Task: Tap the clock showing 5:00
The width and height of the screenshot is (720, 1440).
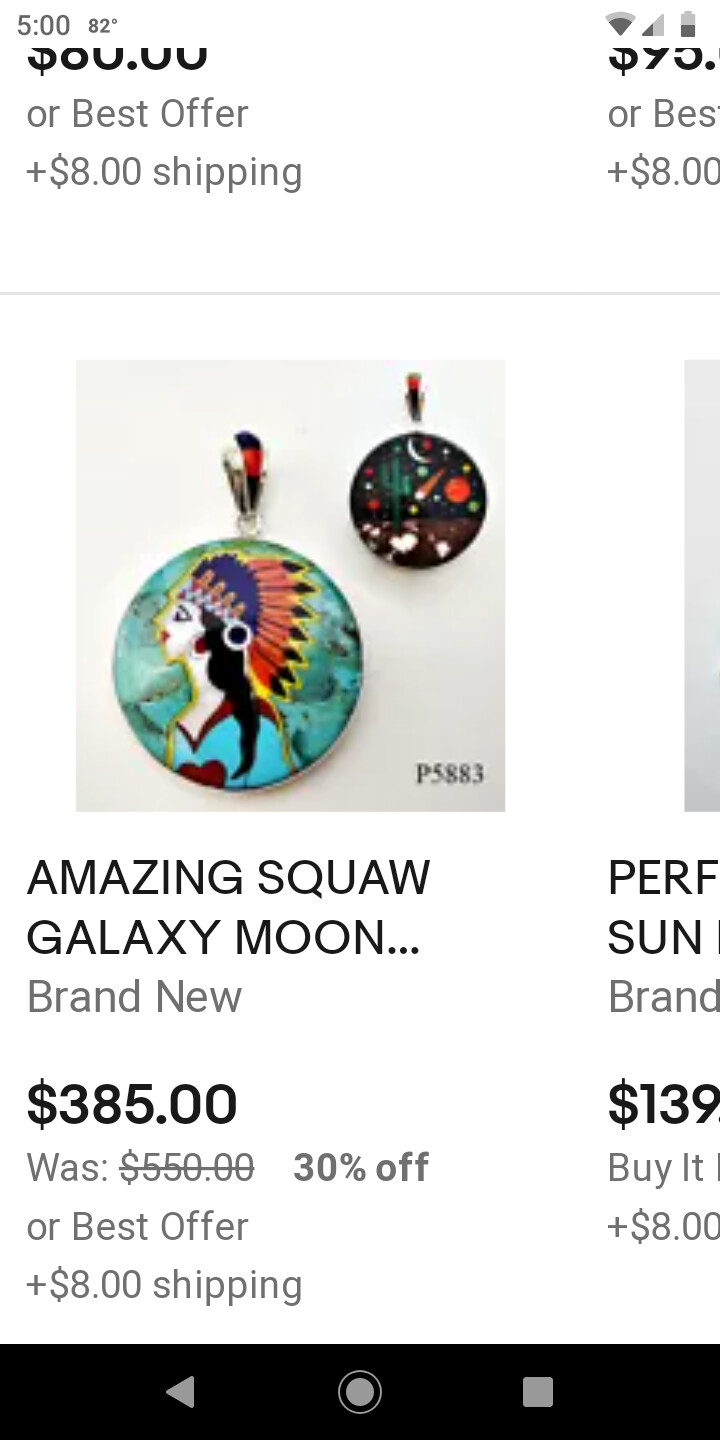Action: 44,24
